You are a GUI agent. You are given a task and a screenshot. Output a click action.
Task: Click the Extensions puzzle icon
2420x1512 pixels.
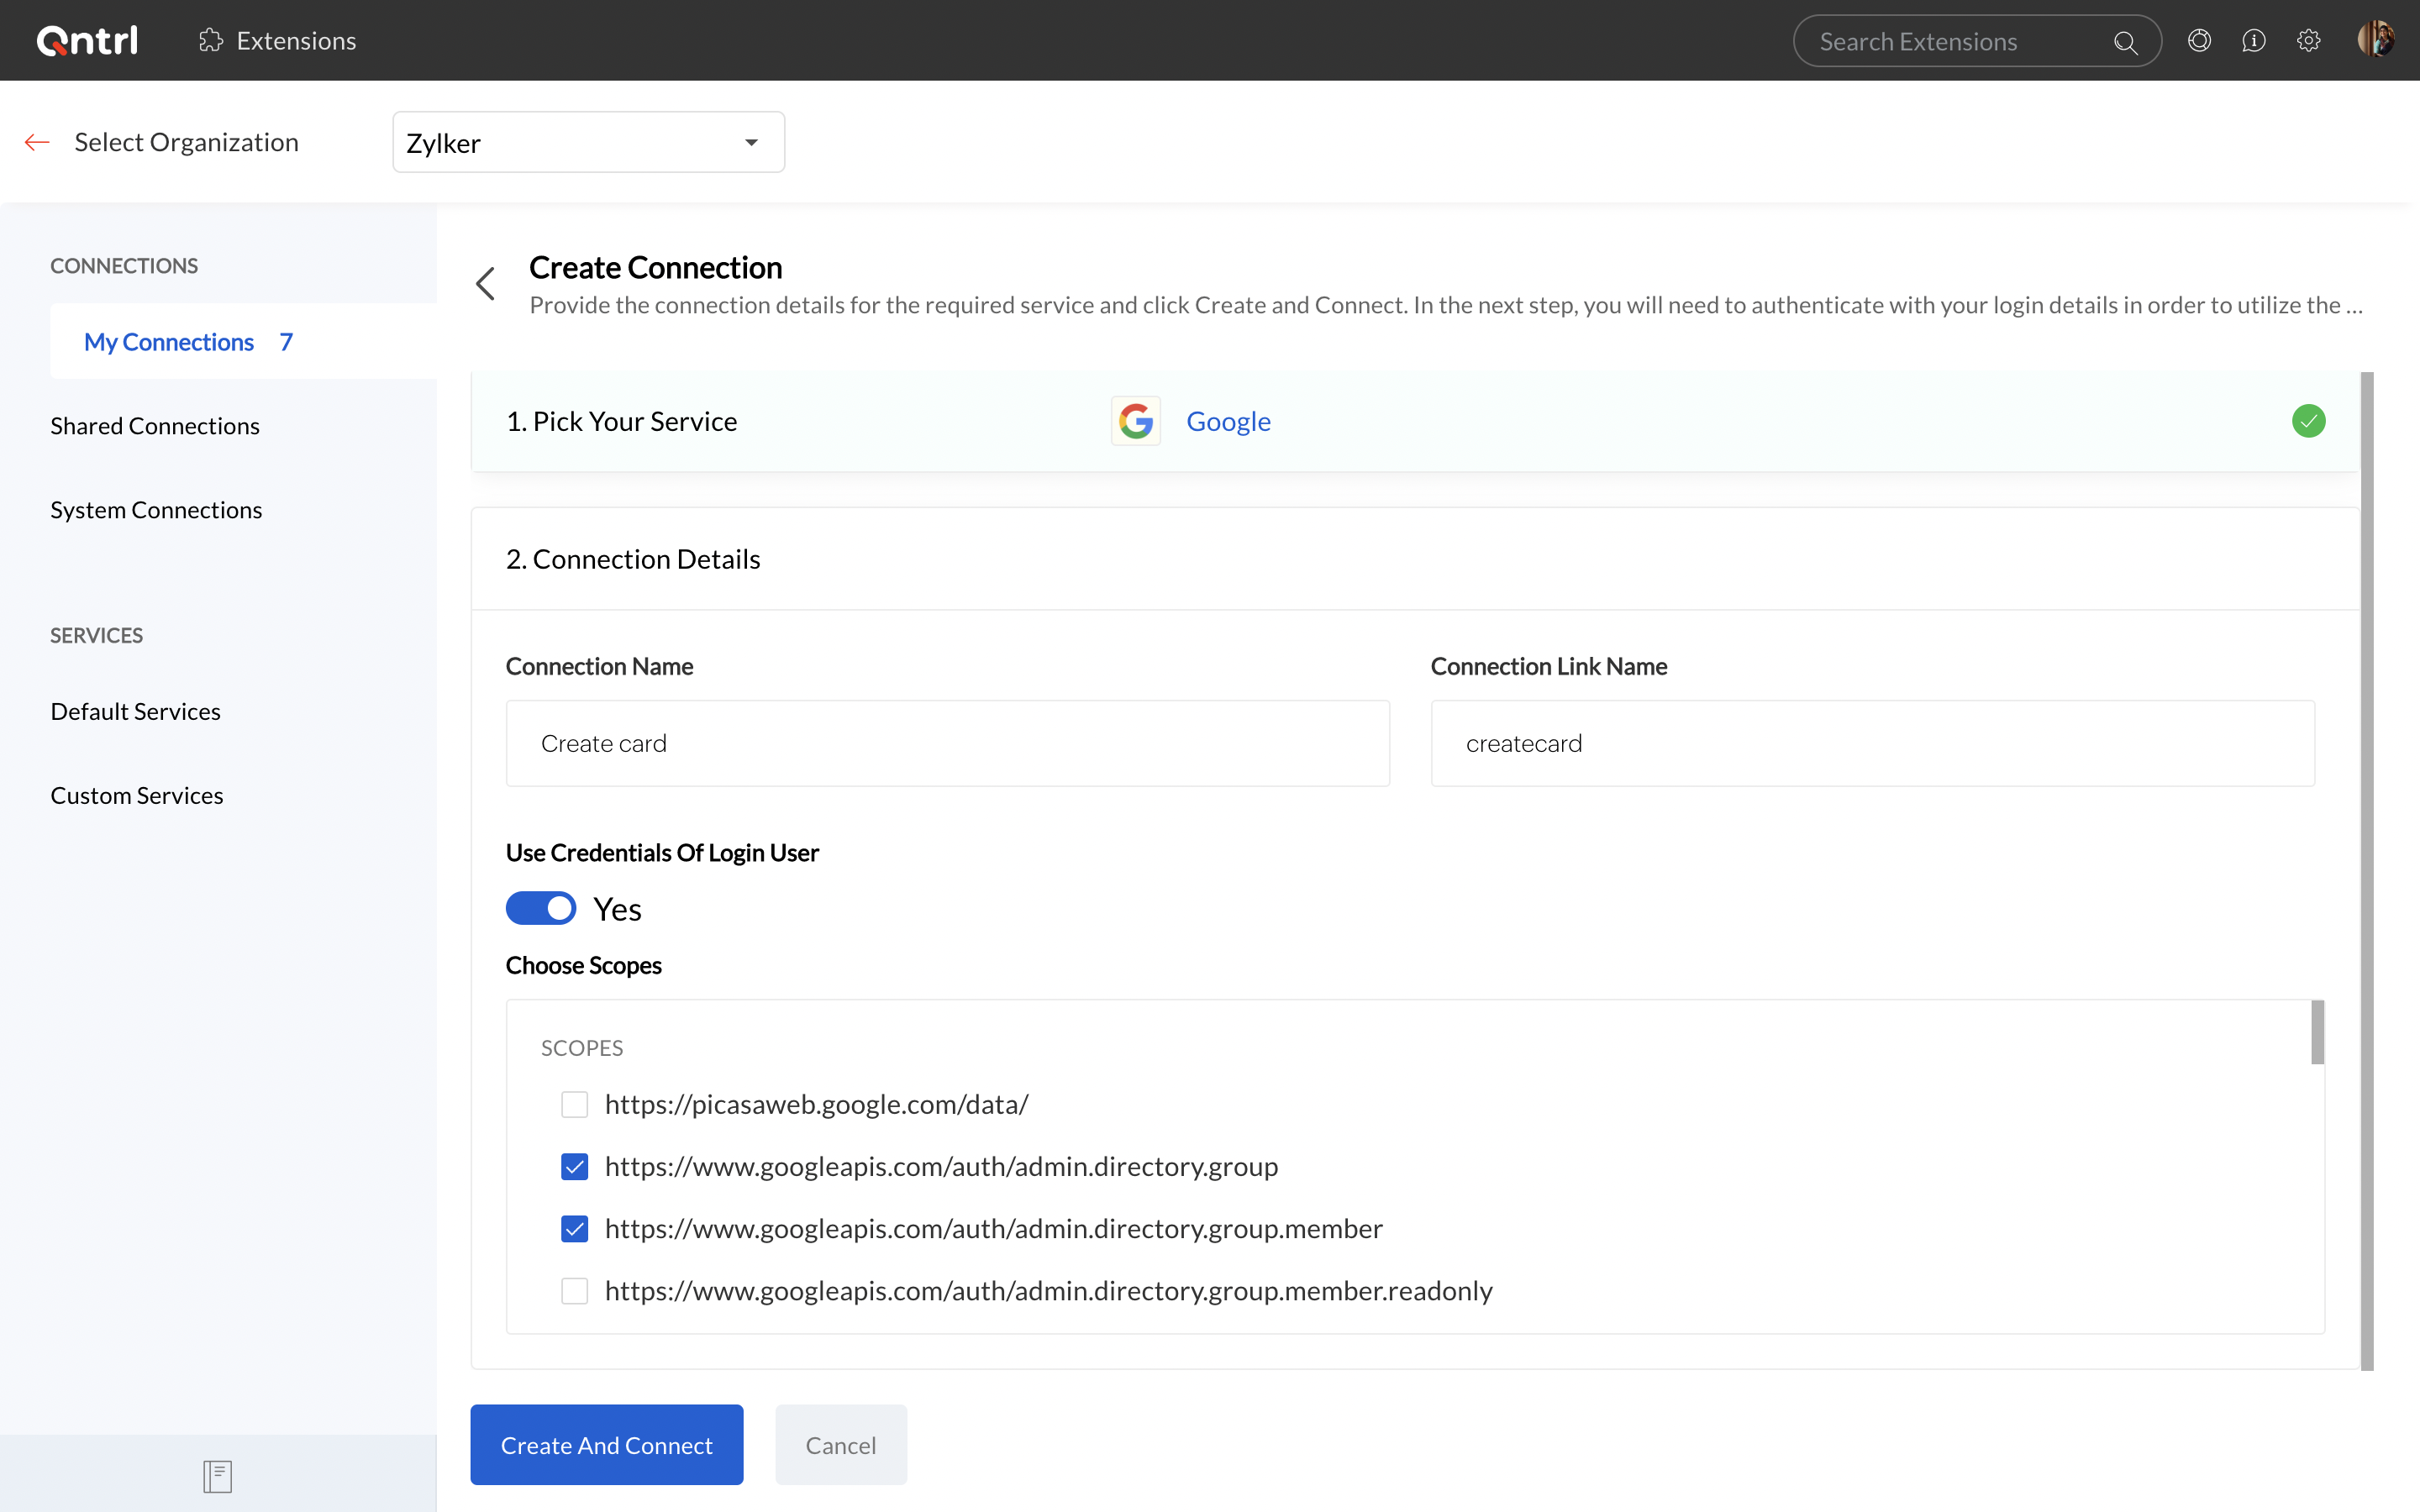coord(210,40)
